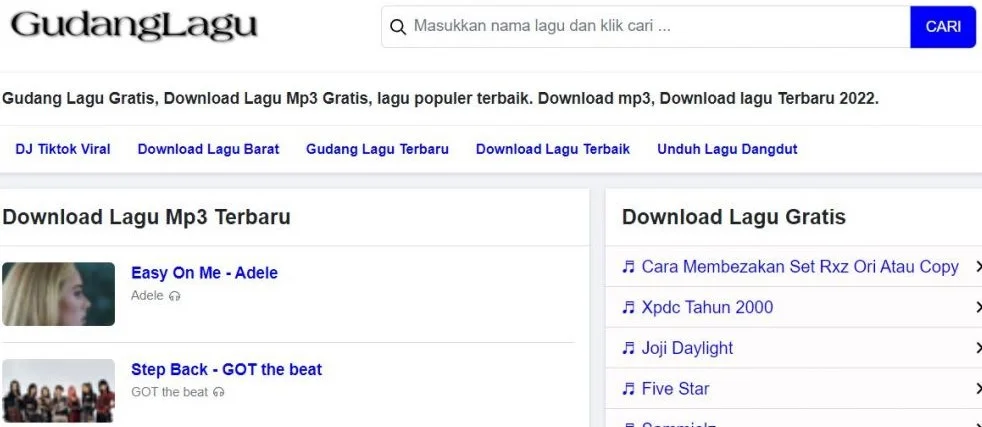Click the search magnifier icon

click(398, 27)
